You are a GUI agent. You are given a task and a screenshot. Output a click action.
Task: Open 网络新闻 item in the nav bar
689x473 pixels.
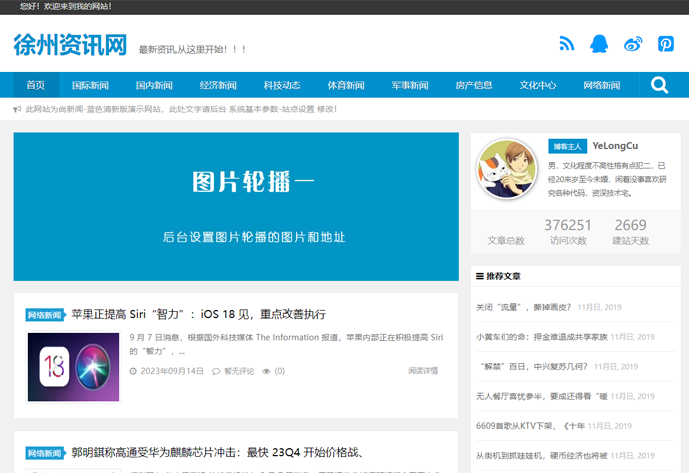click(602, 85)
